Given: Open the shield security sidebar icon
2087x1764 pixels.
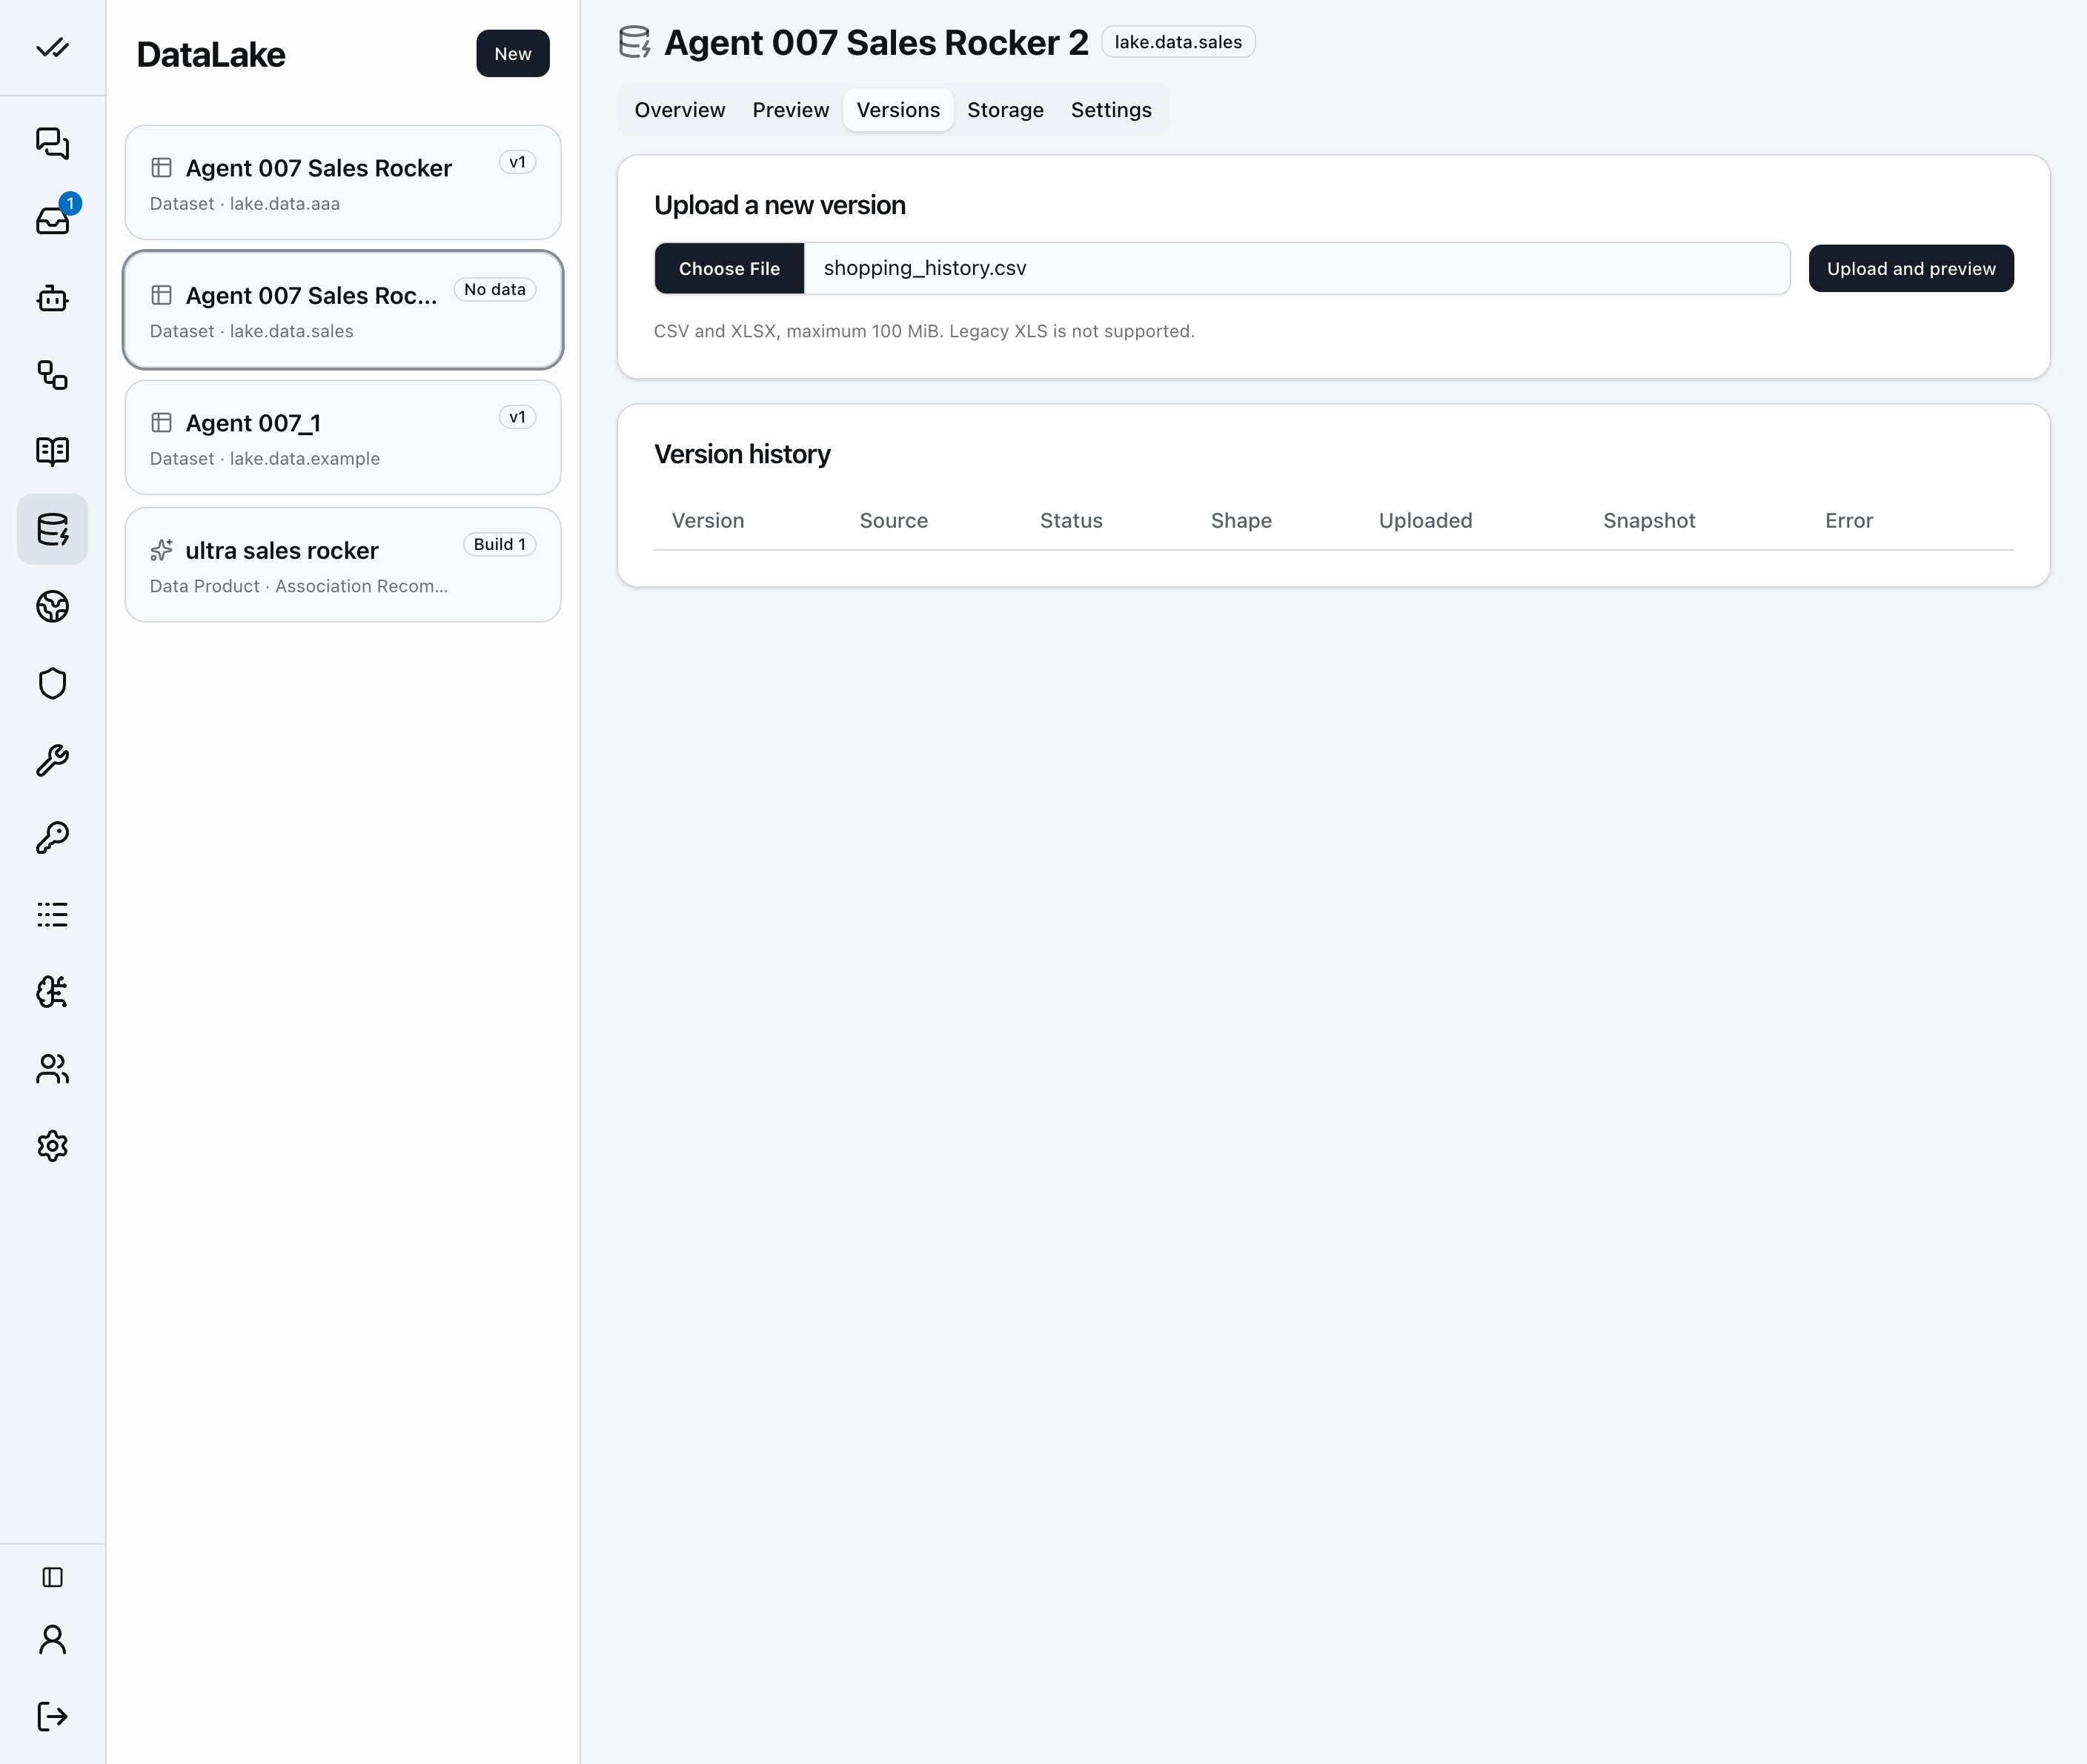Looking at the screenshot, I should click(52, 683).
